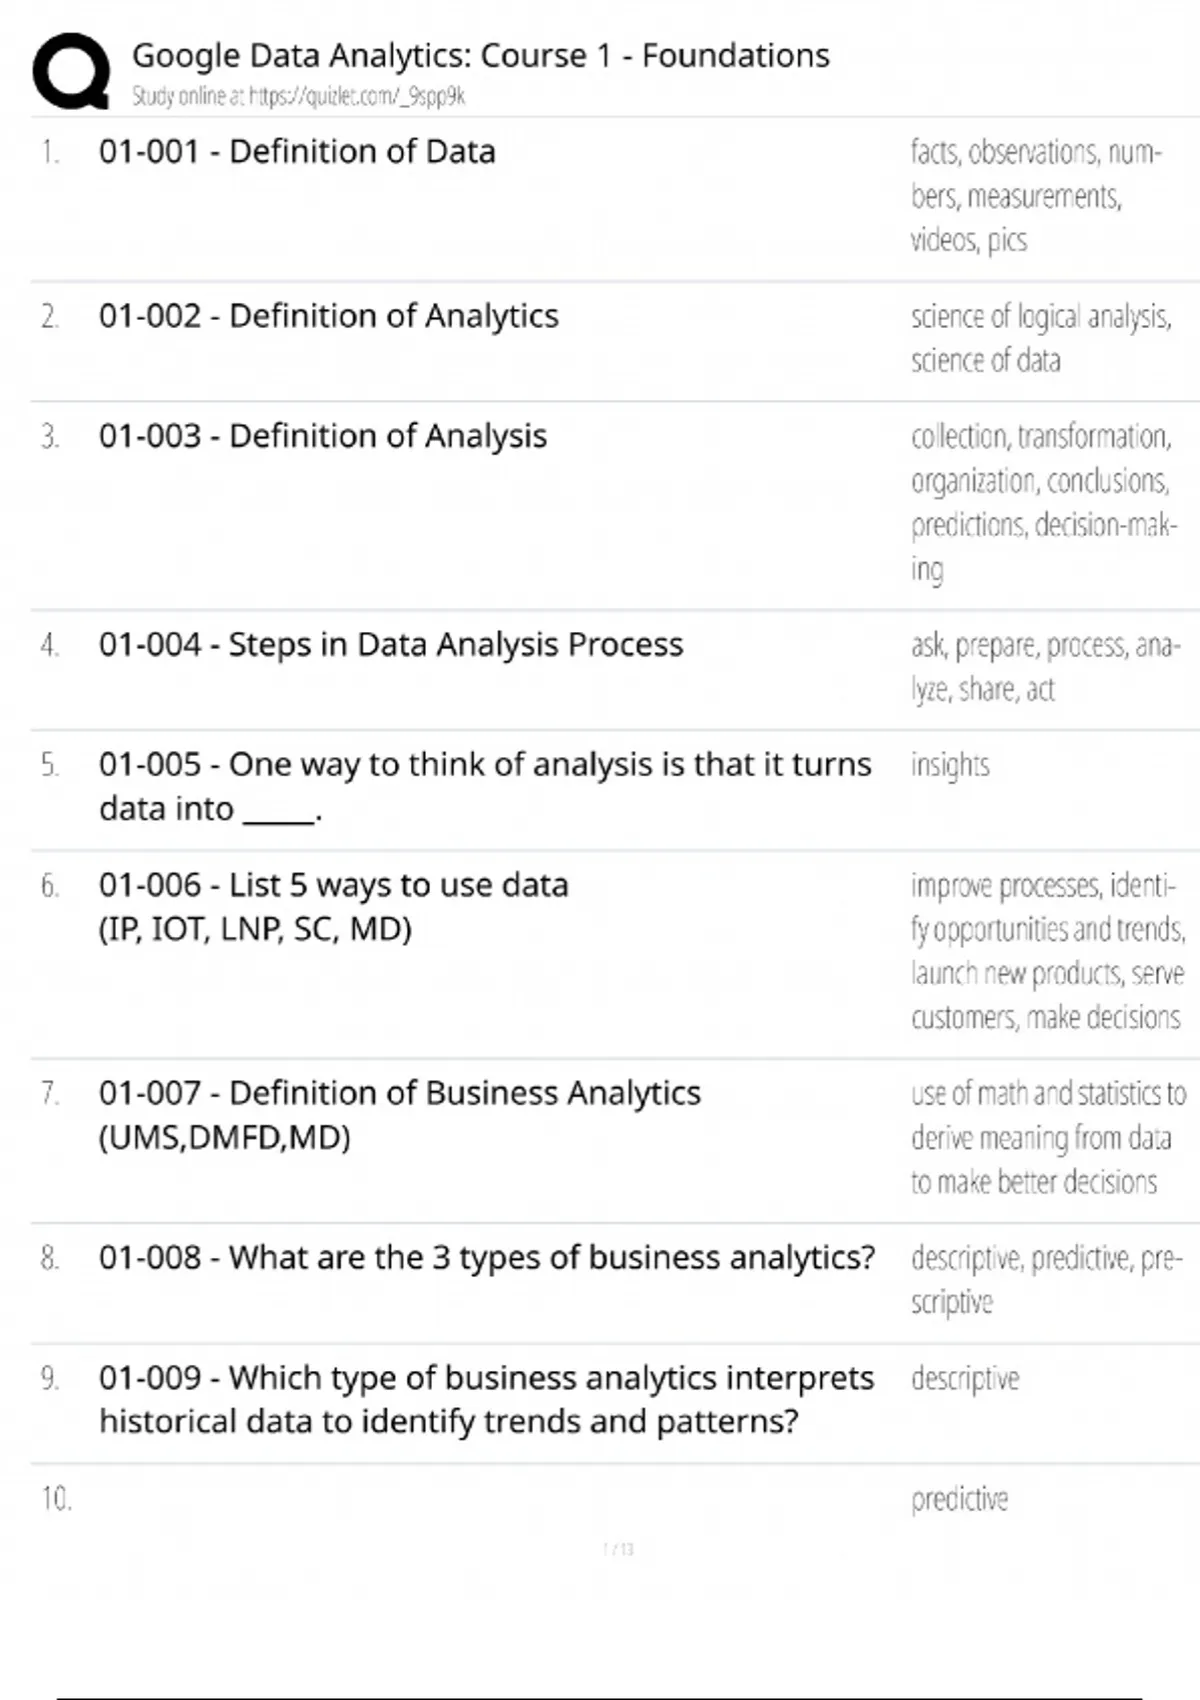Click 01-007 Definition of Business Analytics
Screen dimensions: 1200x1700
point(399,1114)
